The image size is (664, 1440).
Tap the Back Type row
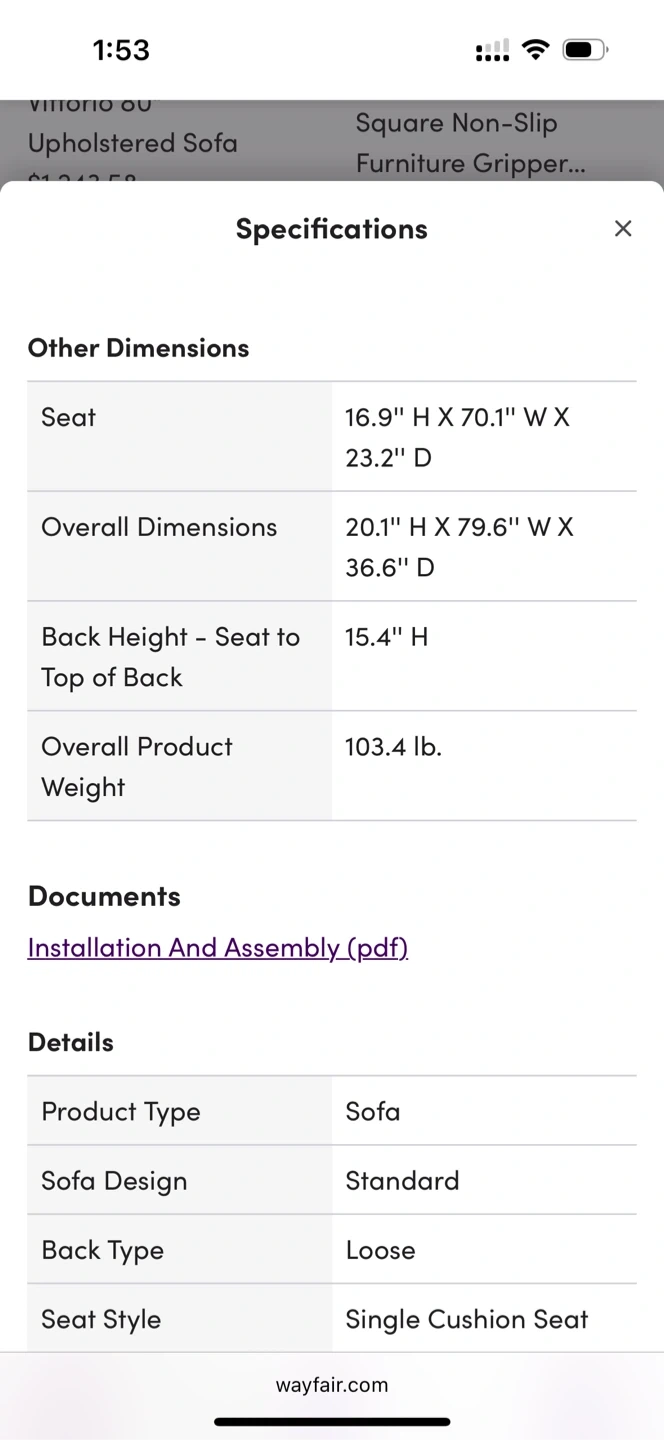(332, 1250)
